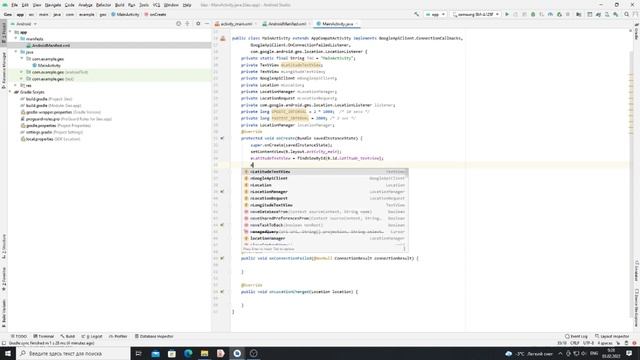Click the Make Project hammer icon
The width and height of the screenshot is (640, 360).
point(416,14)
